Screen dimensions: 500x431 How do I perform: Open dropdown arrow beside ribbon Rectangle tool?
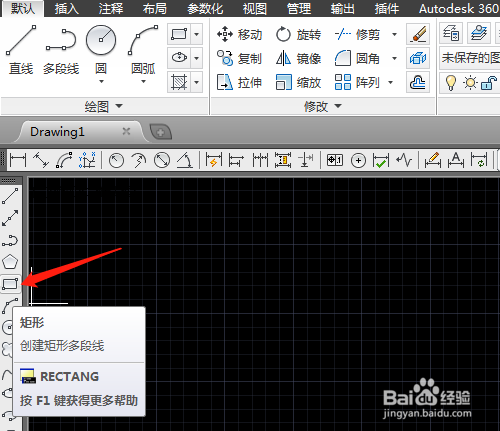(197, 34)
